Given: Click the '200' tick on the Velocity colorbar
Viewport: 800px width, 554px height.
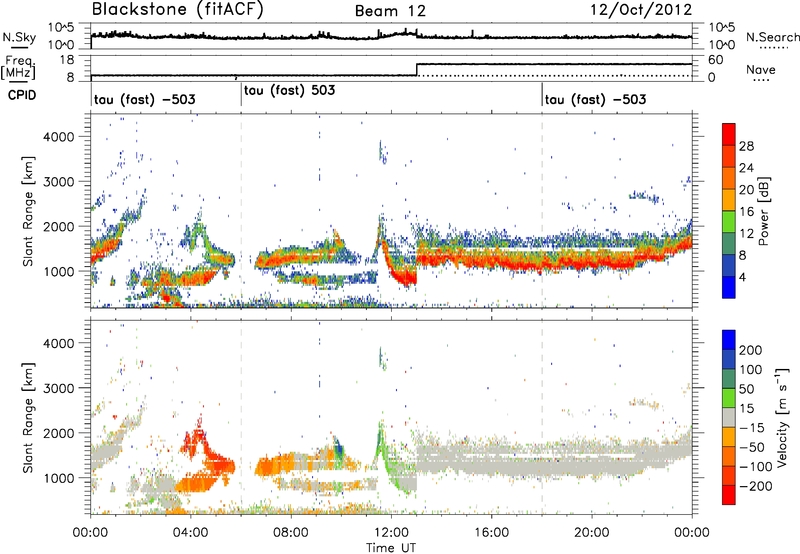Looking at the screenshot, I should click(x=750, y=350).
